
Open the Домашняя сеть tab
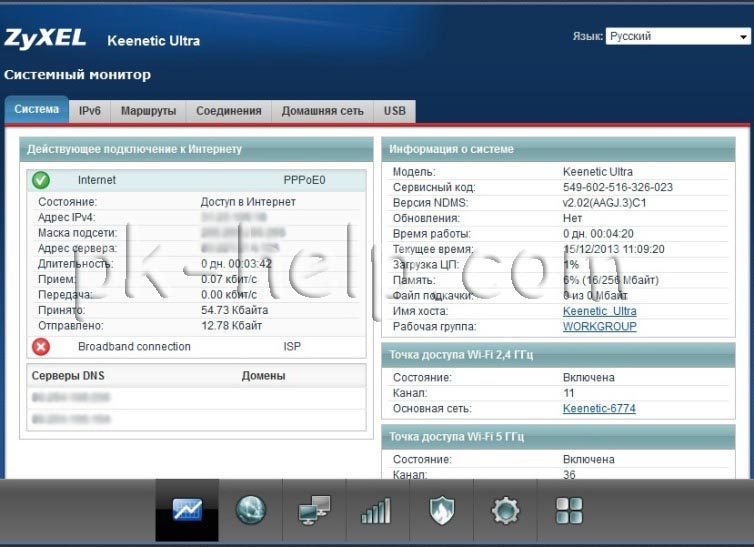point(323,111)
